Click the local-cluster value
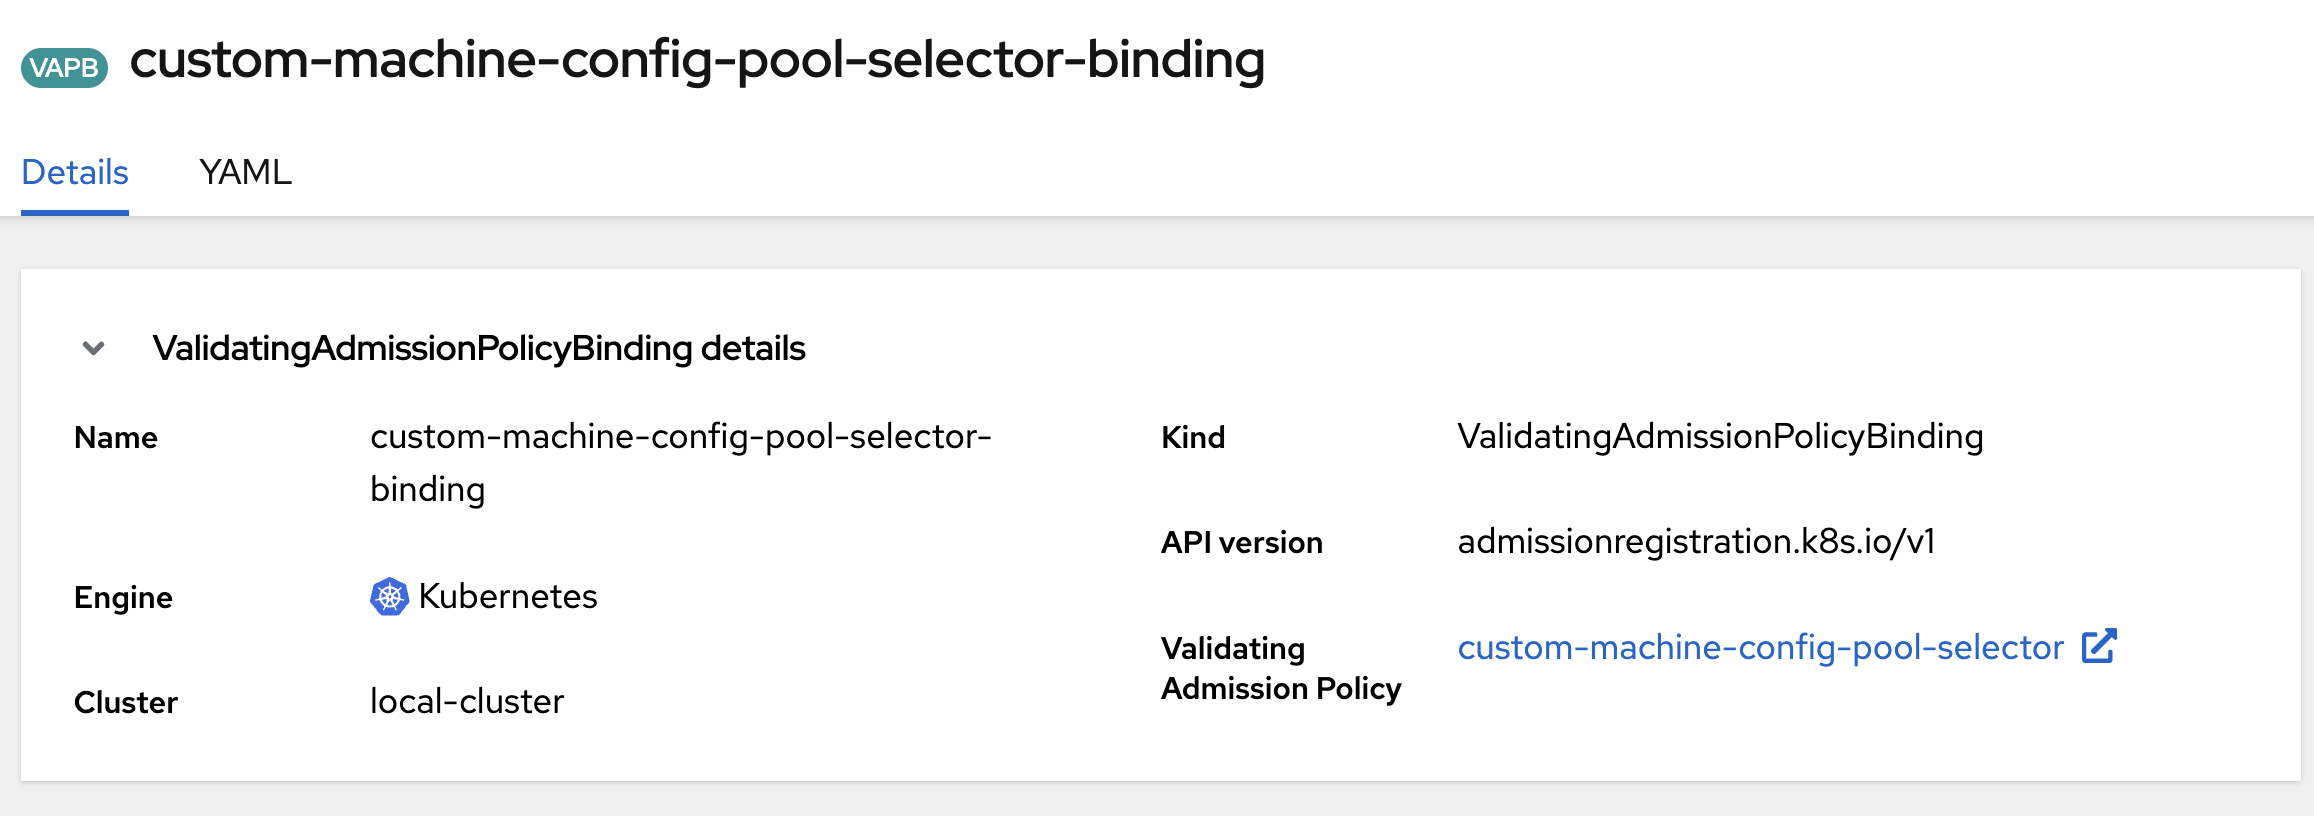The image size is (2314, 816). pyautogui.click(x=467, y=702)
